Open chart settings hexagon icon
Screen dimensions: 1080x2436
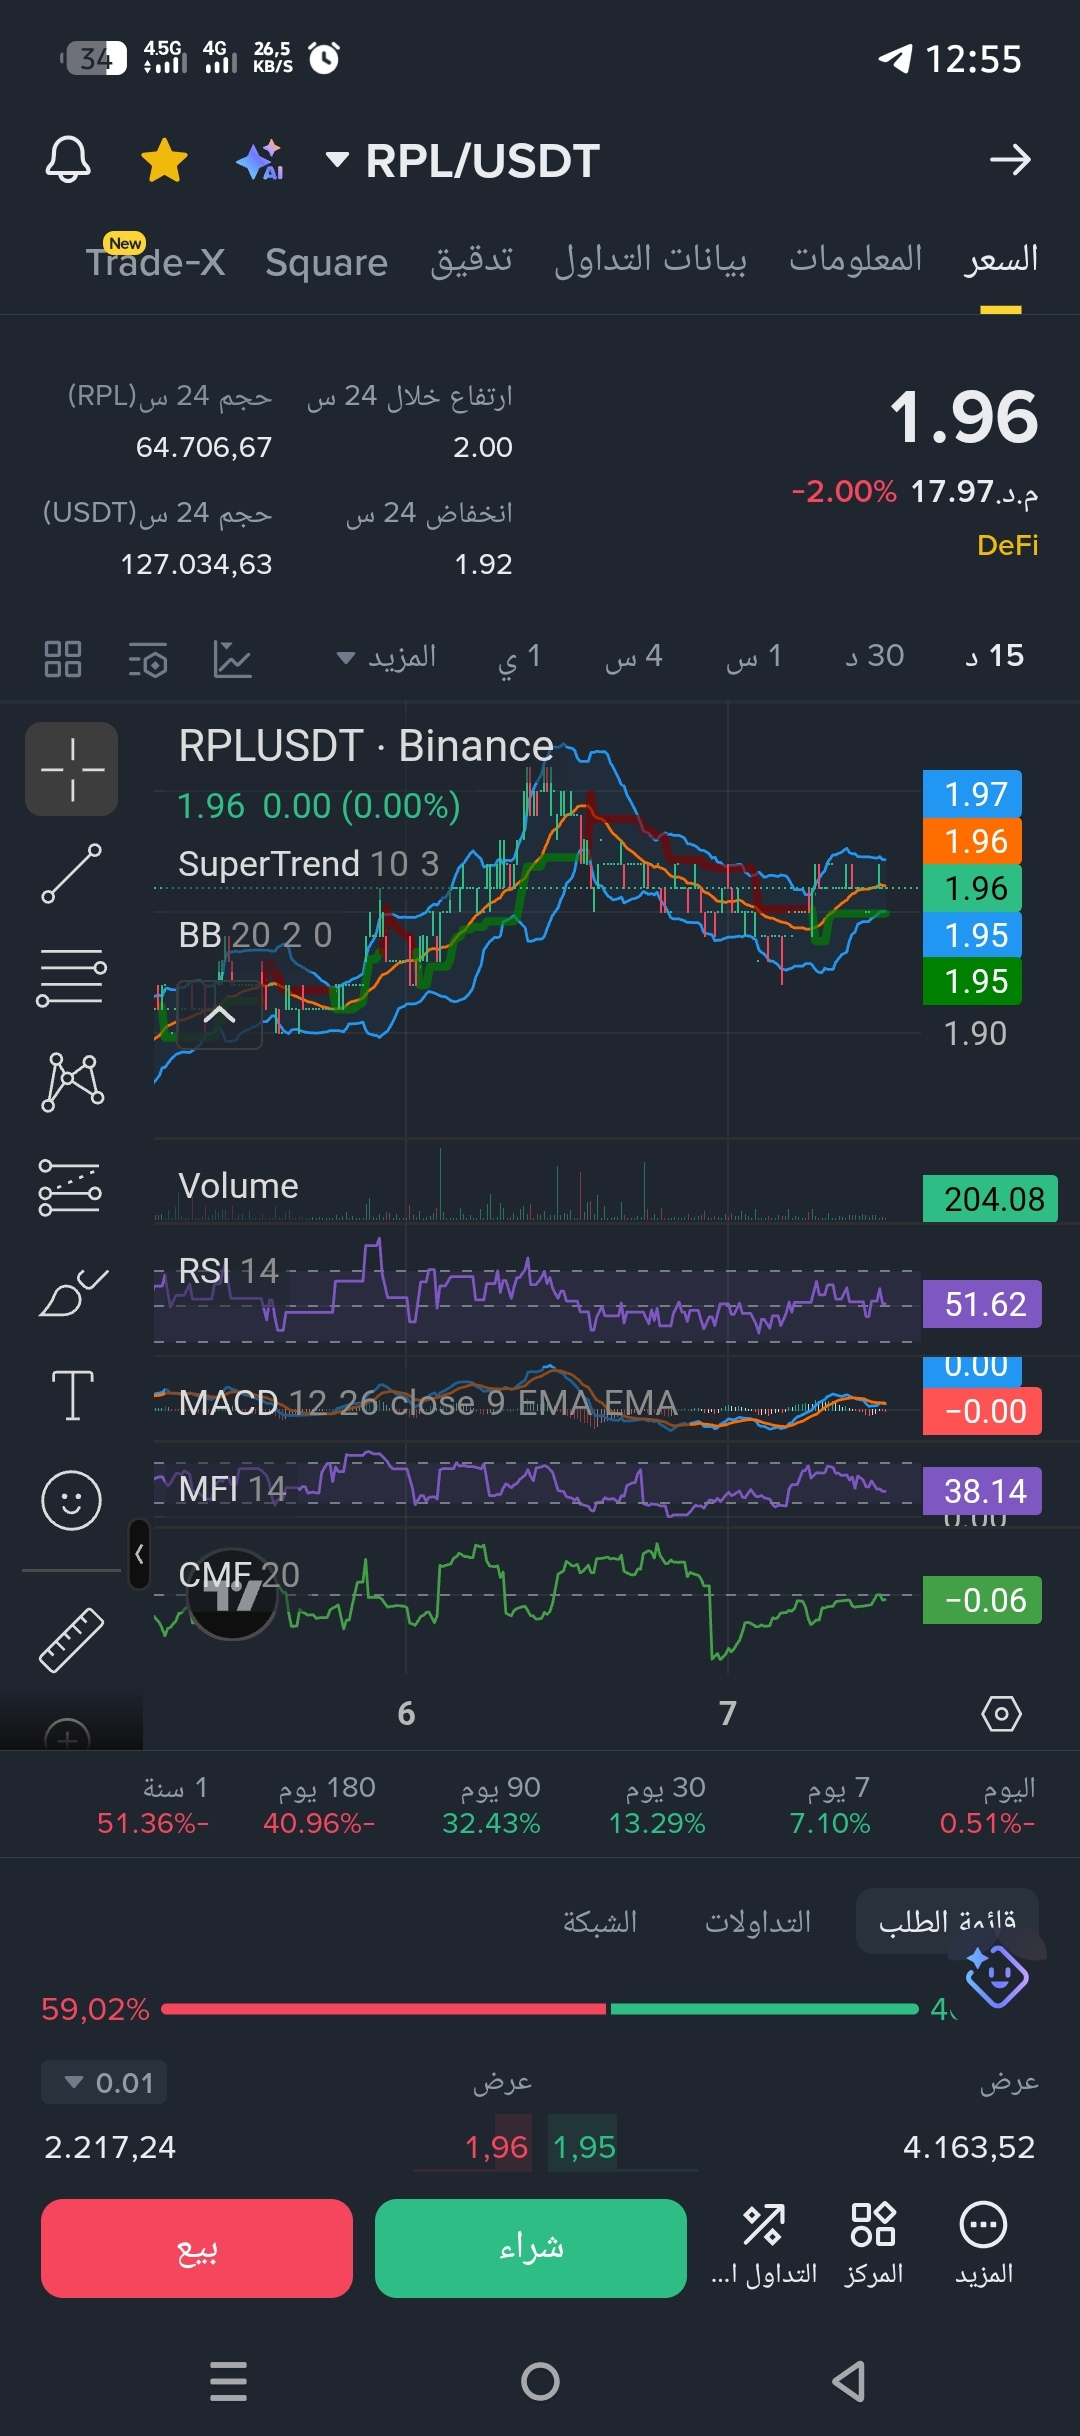[1001, 1713]
